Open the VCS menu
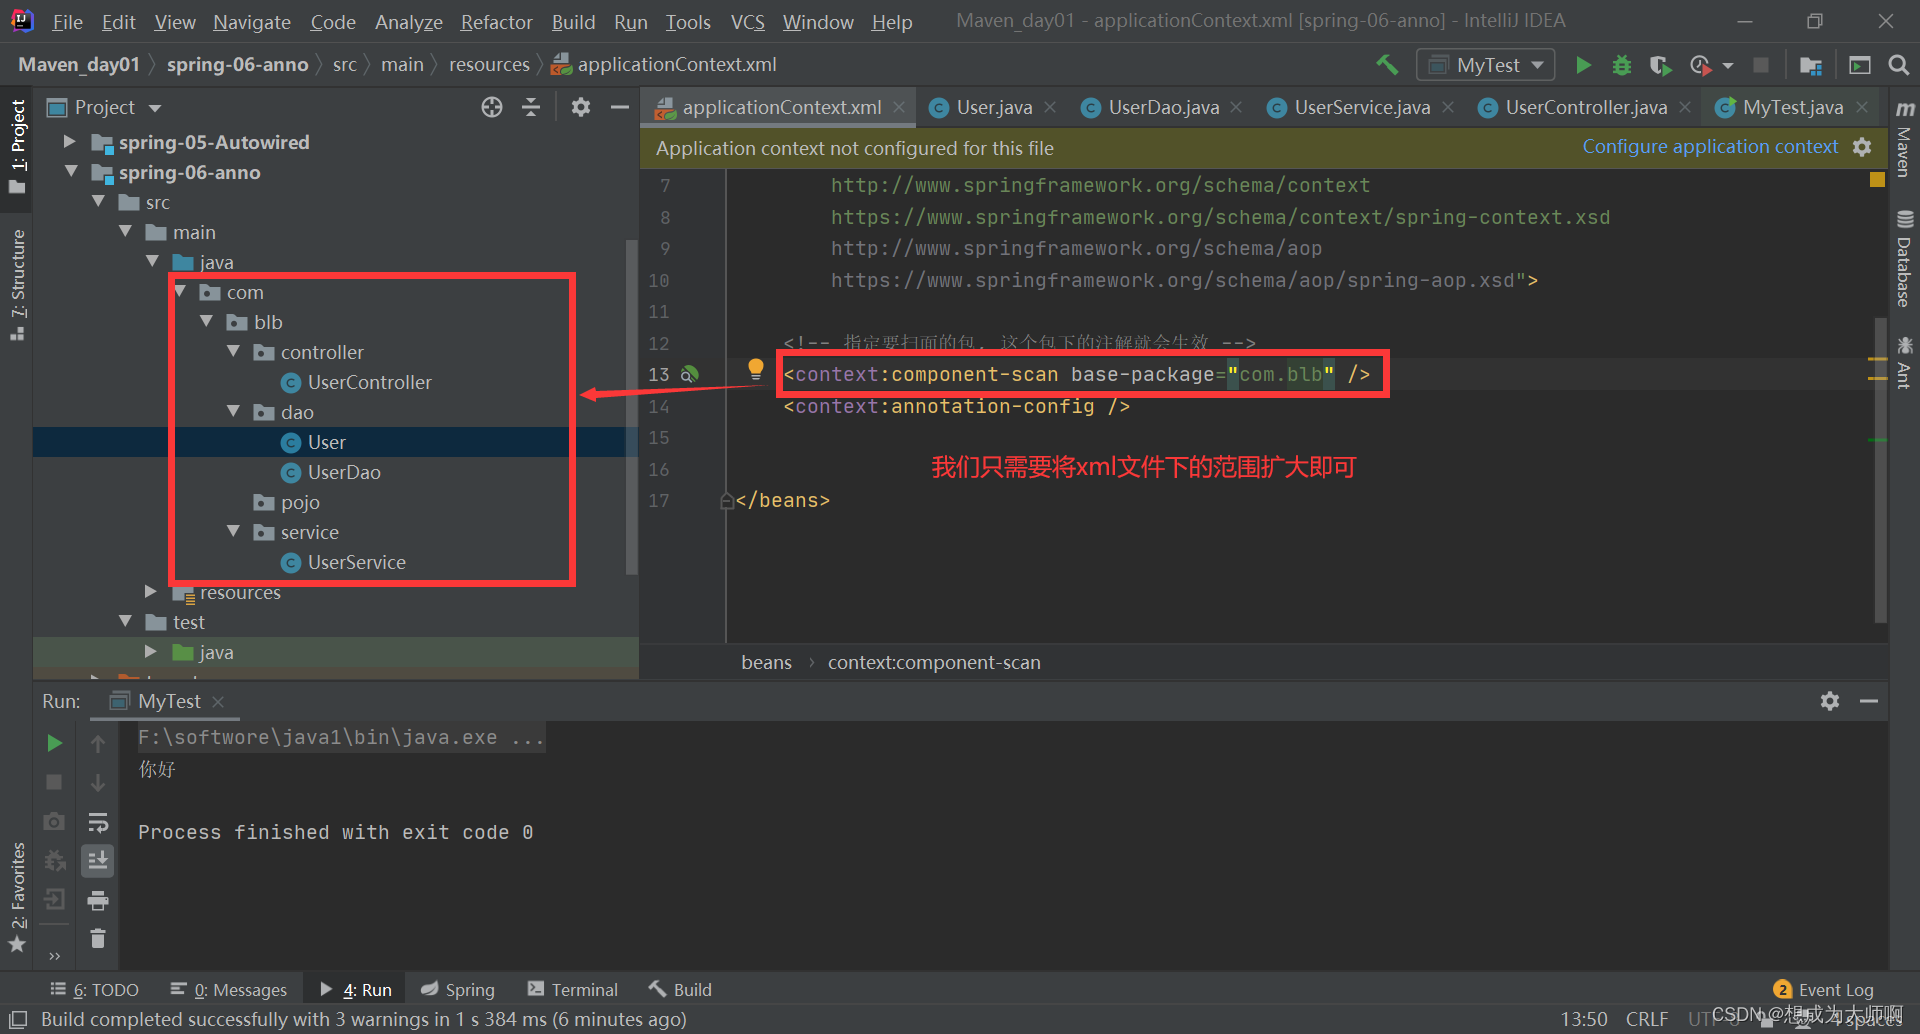Screen dimensions: 1920x1034 pos(747,22)
